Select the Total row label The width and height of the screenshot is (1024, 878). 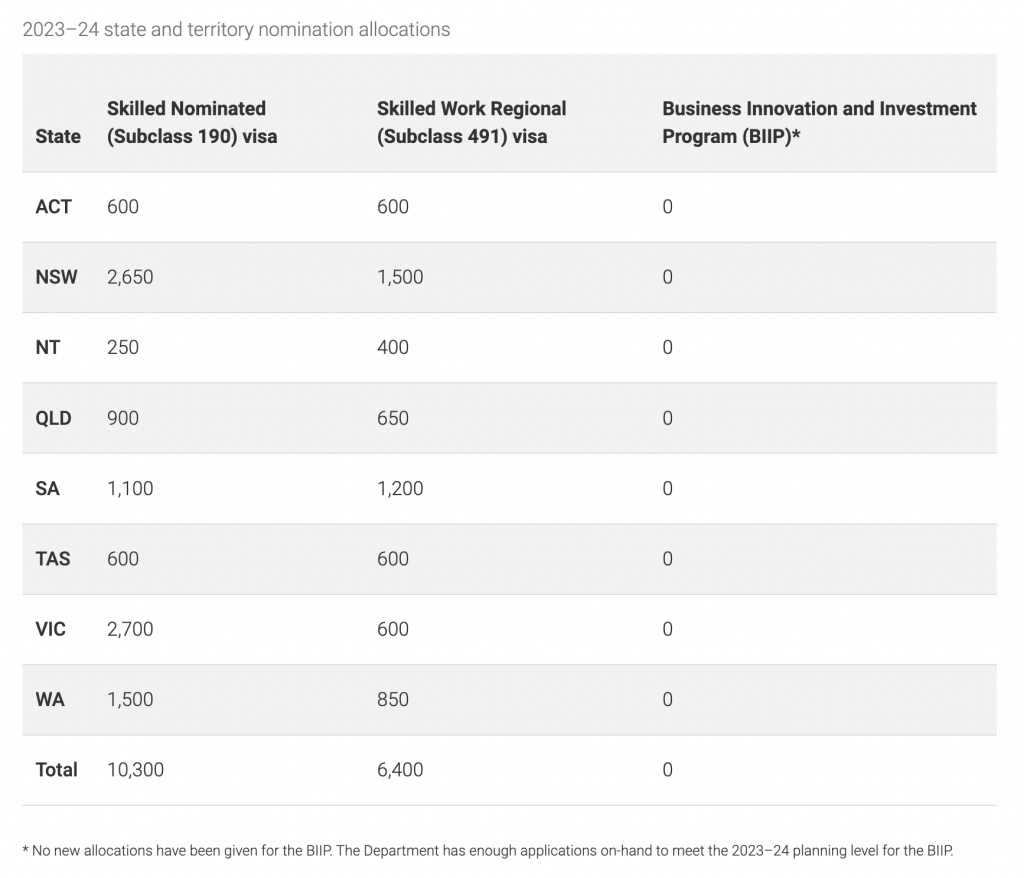pyautogui.click(x=56, y=770)
